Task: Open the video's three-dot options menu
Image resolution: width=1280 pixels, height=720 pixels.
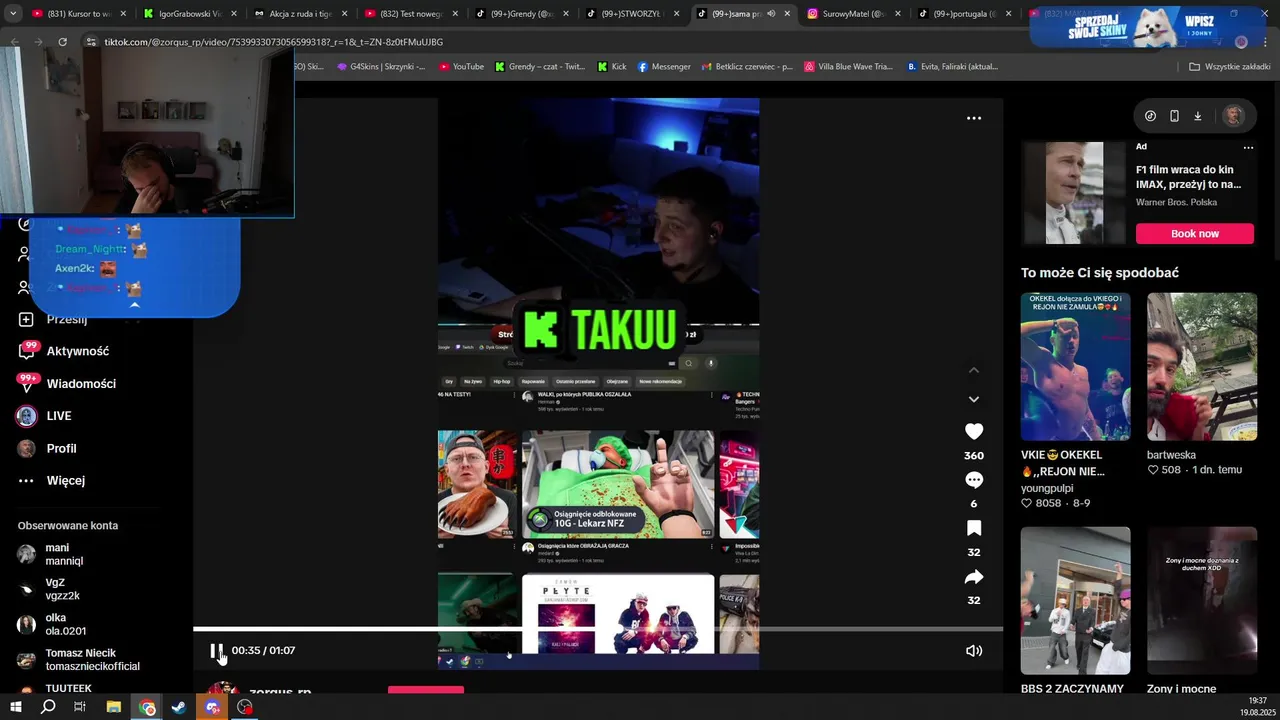Action: coord(974,118)
